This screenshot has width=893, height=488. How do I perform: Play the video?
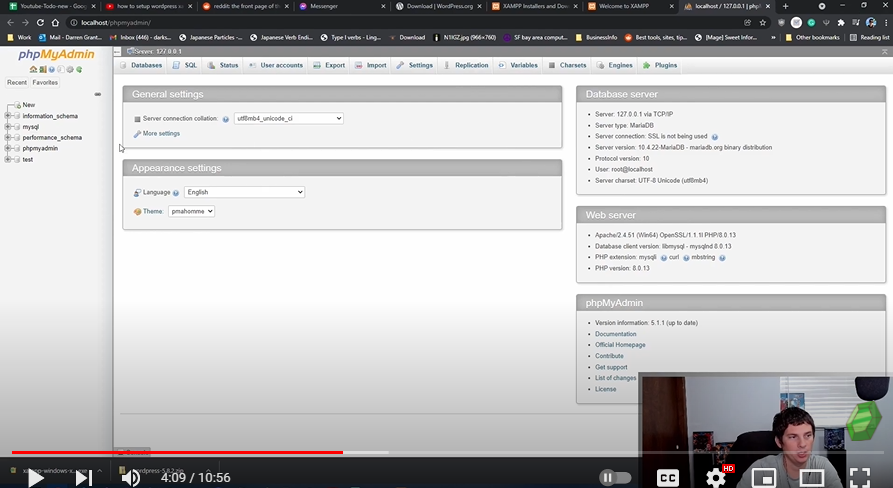tap(36, 477)
